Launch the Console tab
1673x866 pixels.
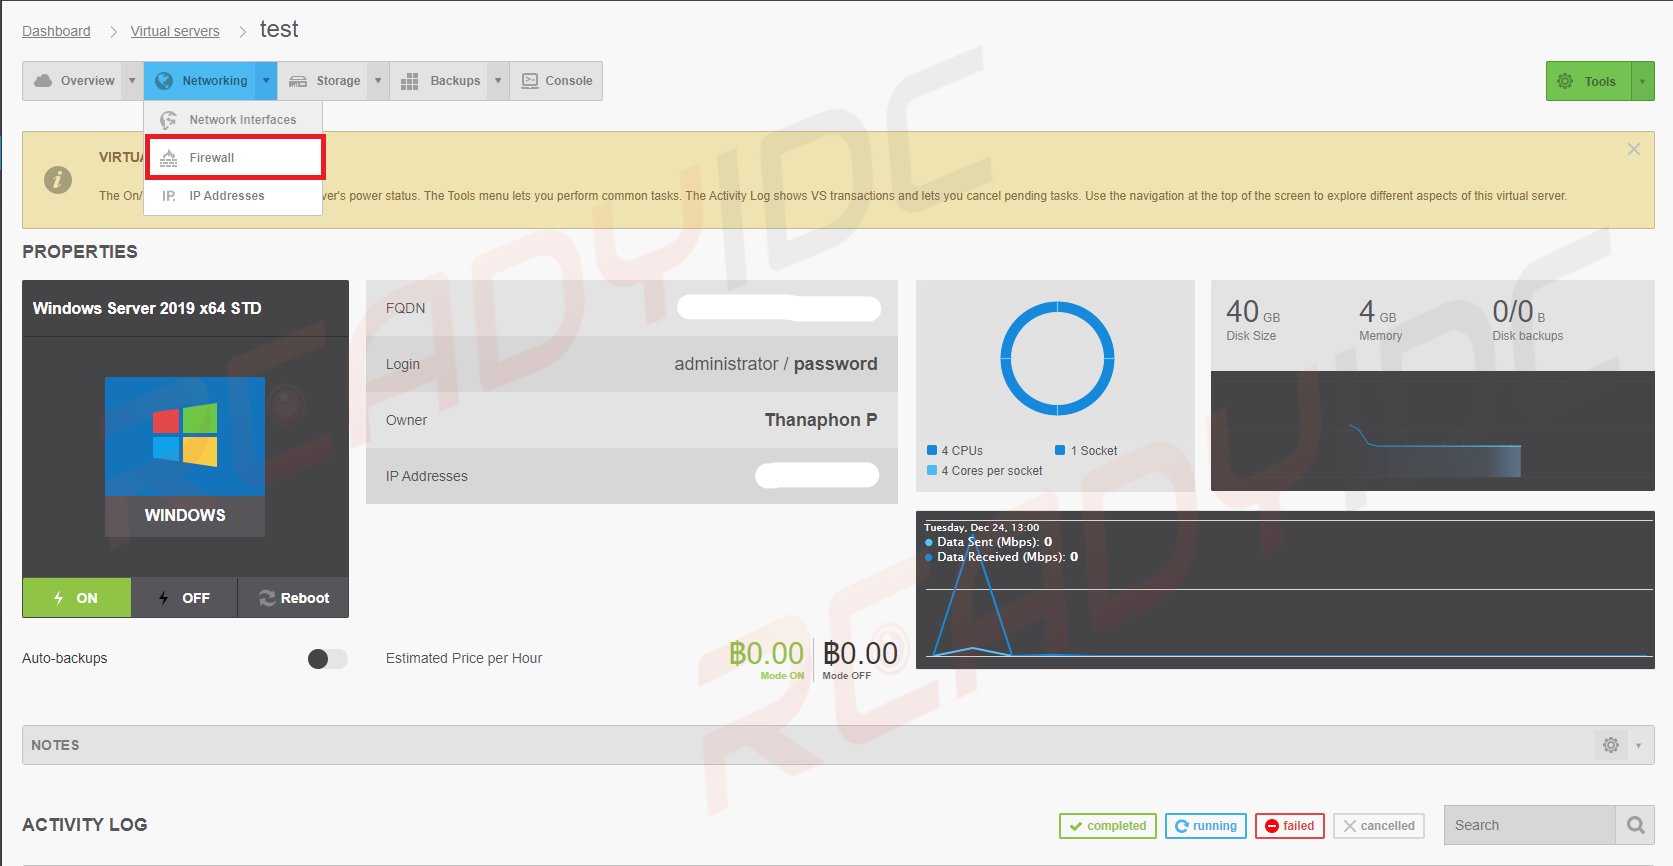556,81
